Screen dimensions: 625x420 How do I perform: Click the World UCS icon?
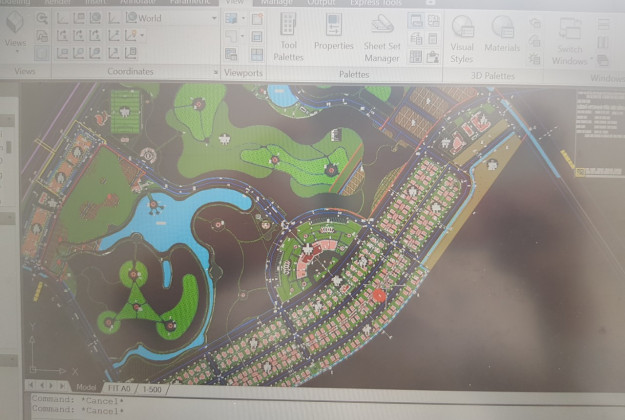coord(131,18)
